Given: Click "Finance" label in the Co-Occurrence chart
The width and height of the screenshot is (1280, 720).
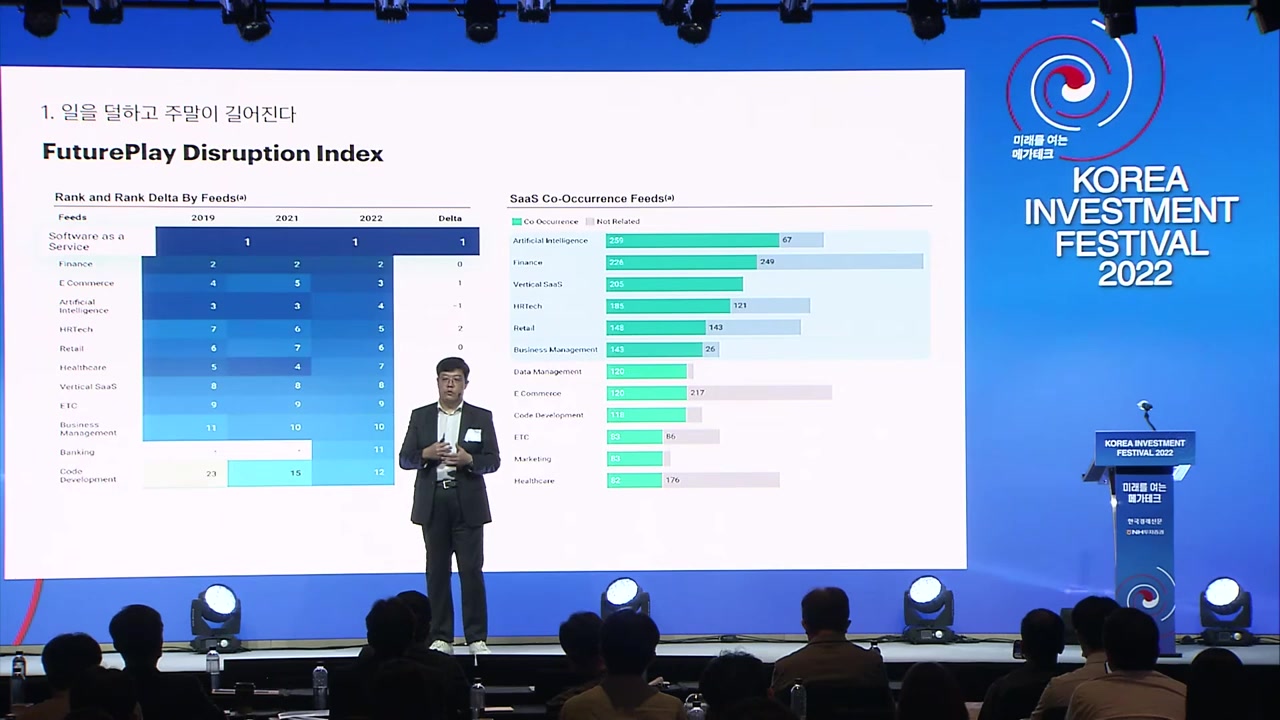Looking at the screenshot, I should (528, 262).
